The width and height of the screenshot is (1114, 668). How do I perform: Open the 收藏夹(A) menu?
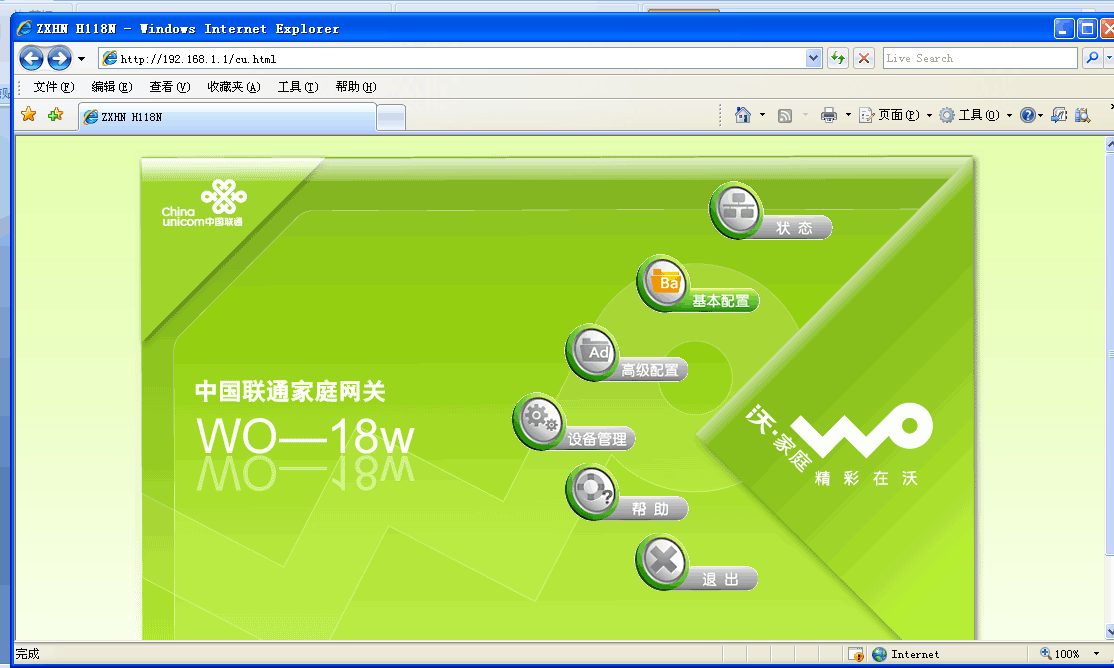click(234, 87)
